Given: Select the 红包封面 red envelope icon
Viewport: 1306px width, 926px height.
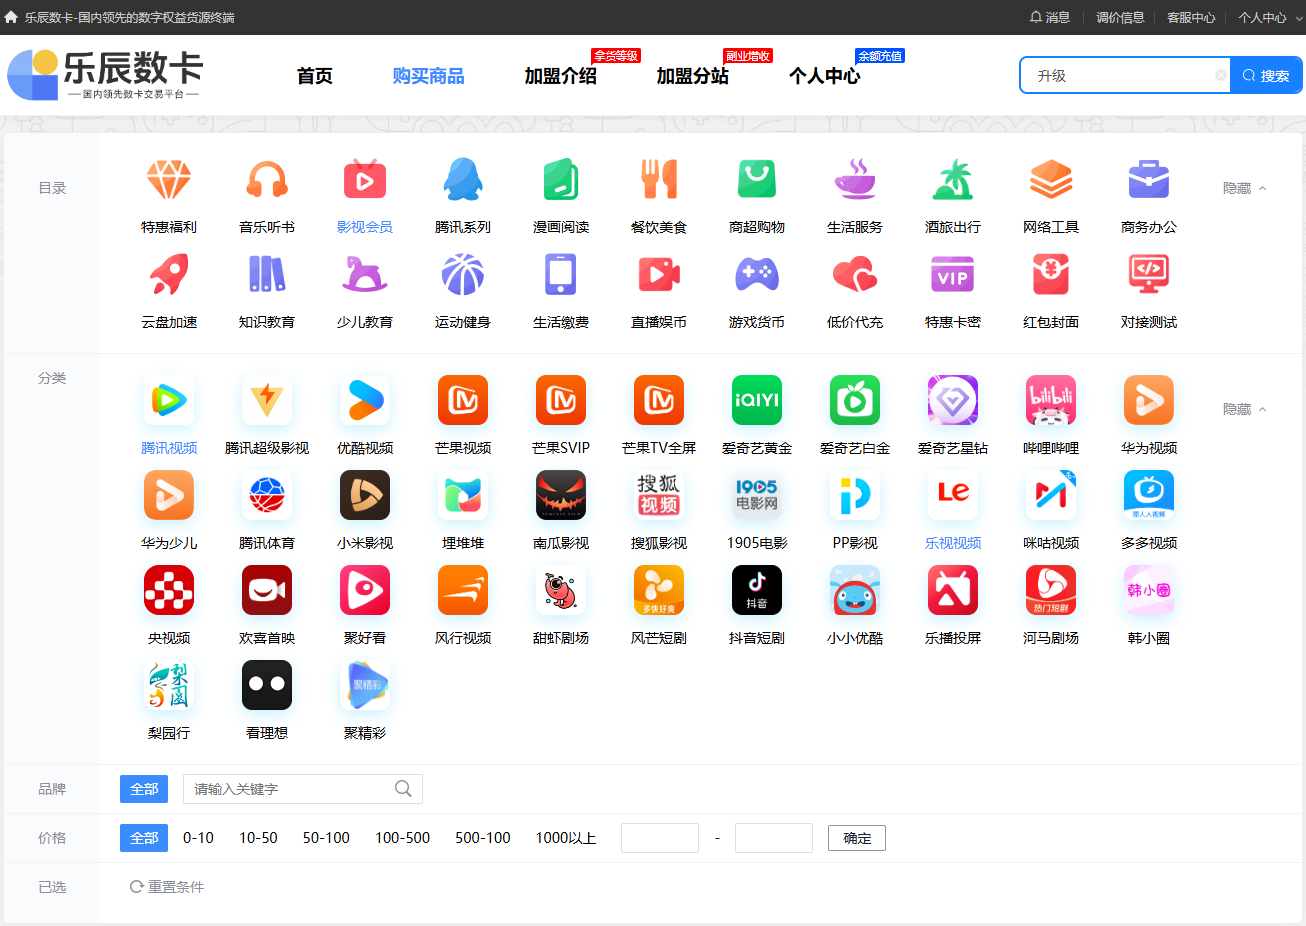Looking at the screenshot, I should (x=1051, y=274).
